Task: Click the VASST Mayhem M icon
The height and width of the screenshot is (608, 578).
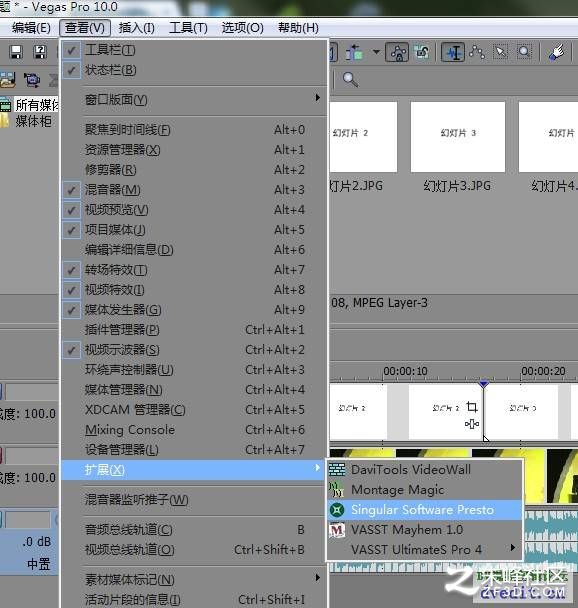Action: pos(337,530)
